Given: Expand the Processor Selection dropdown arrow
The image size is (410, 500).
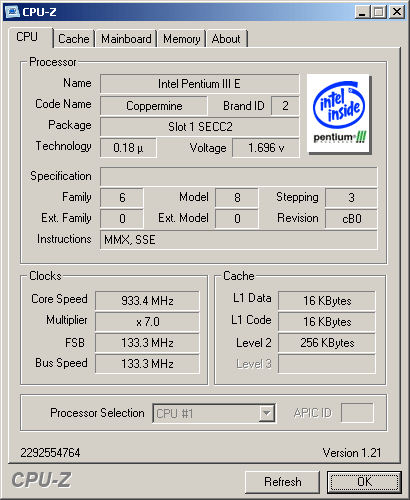Looking at the screenshot, I should click(266, 414).
